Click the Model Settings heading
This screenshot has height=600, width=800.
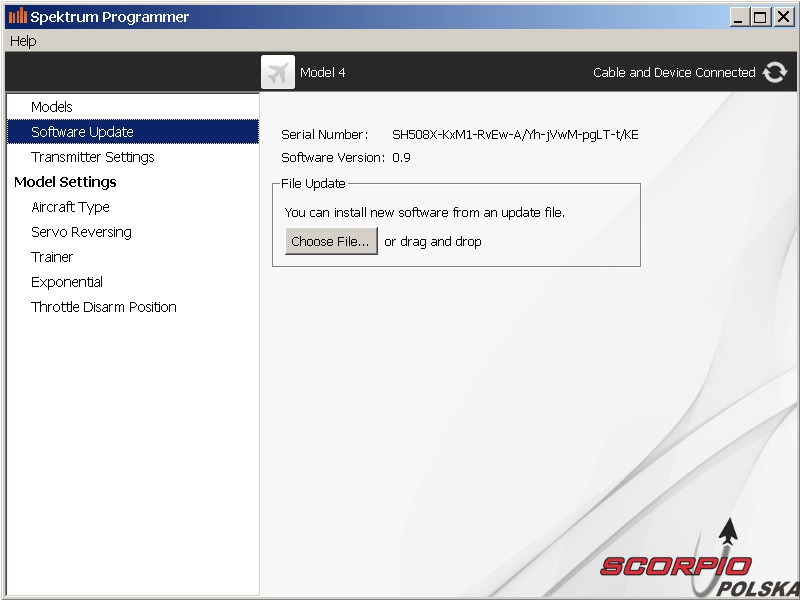[65, 182]
